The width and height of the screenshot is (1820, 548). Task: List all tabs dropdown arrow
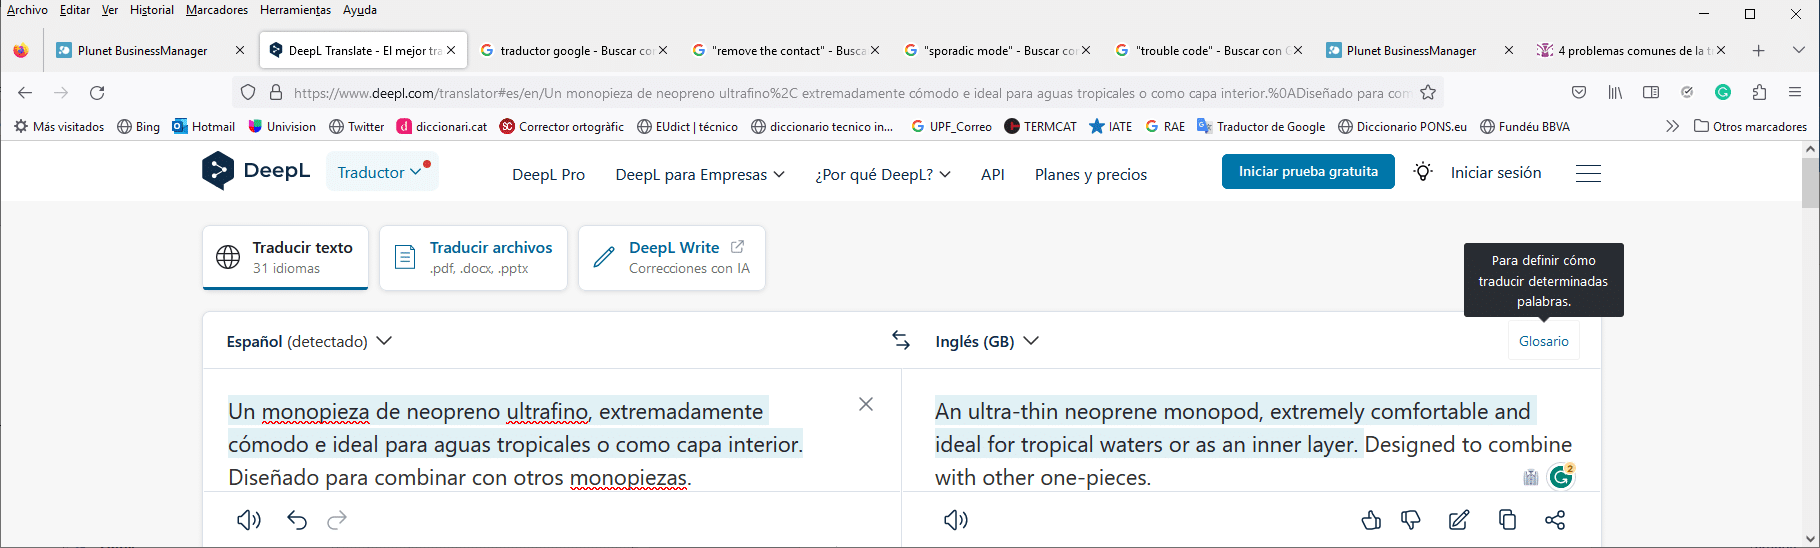(1798, 50)
